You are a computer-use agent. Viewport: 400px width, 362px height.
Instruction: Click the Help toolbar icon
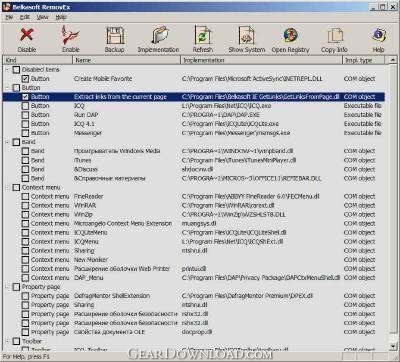[x=378, y=35]
